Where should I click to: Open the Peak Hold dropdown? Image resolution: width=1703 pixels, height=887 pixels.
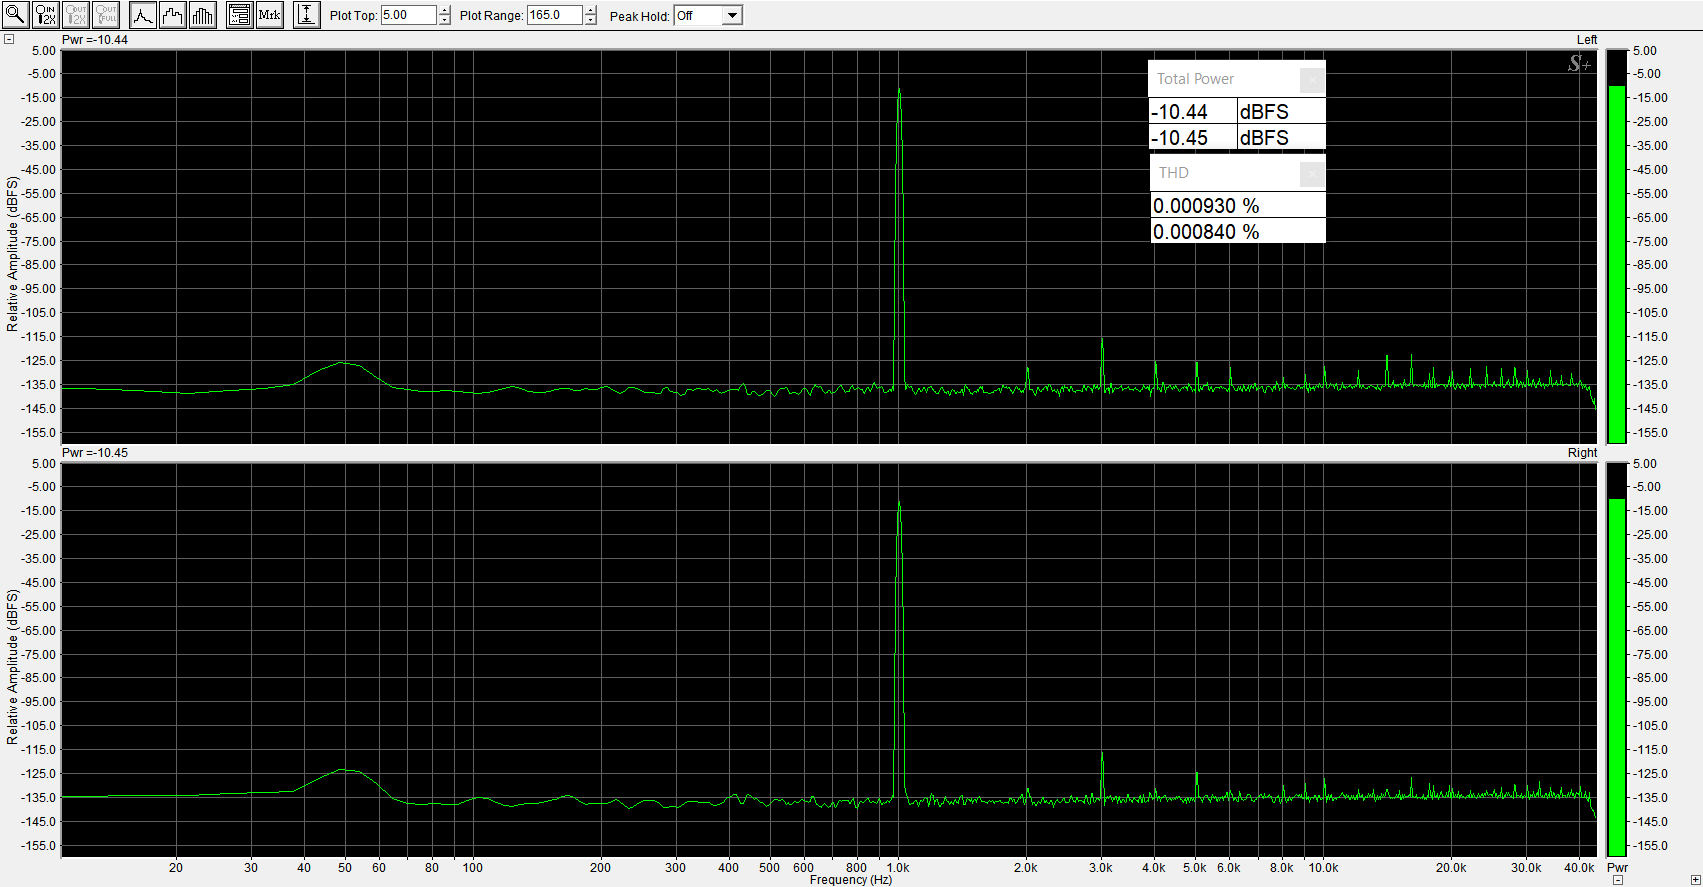tap(732, 15)
